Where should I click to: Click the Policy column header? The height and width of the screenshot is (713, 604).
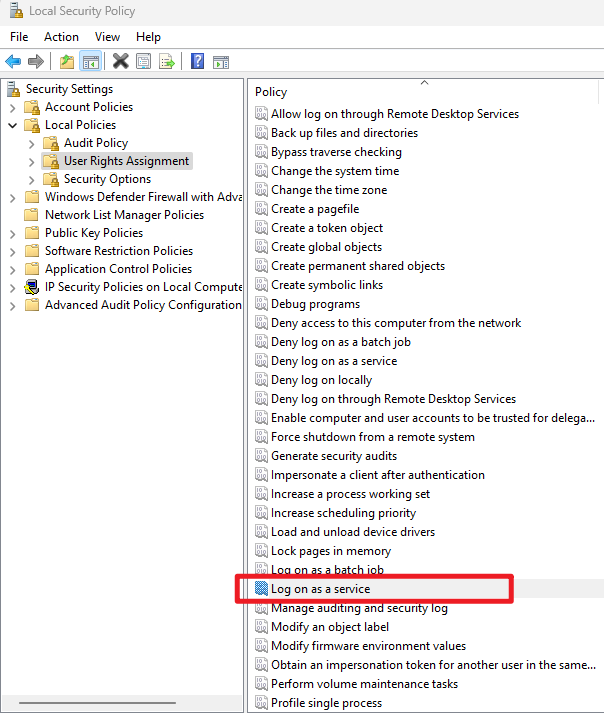point(271,92)
